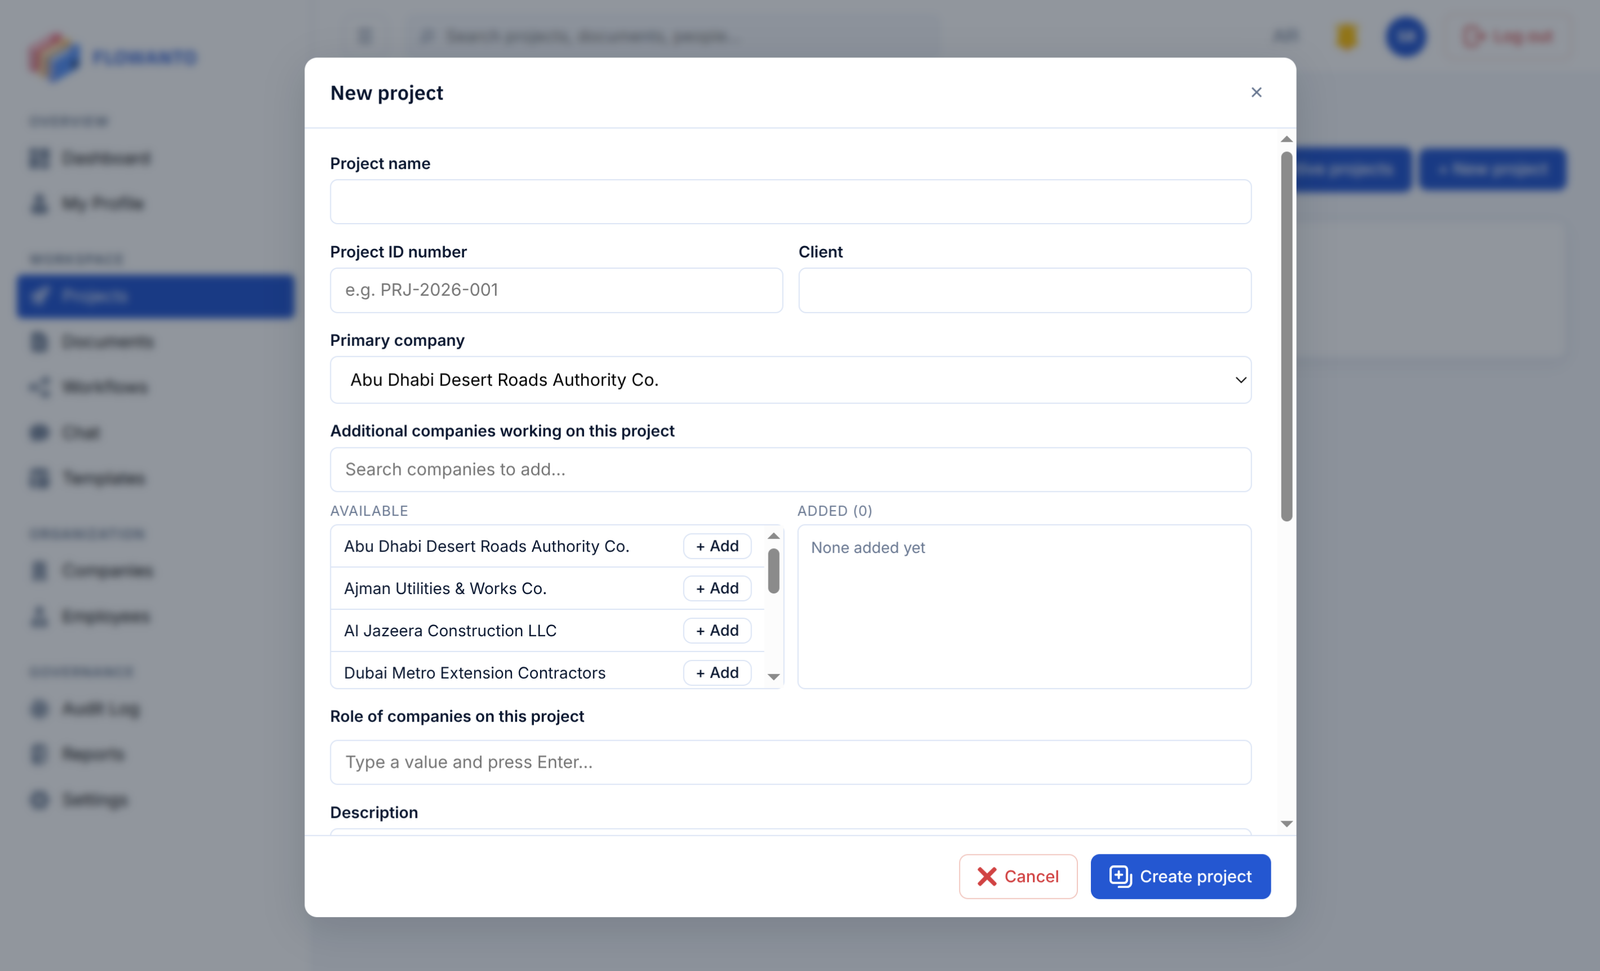Add Ajman Utilities & Works Co.
The width and height of the screenshot is (1600, 971).
[717, 588]
